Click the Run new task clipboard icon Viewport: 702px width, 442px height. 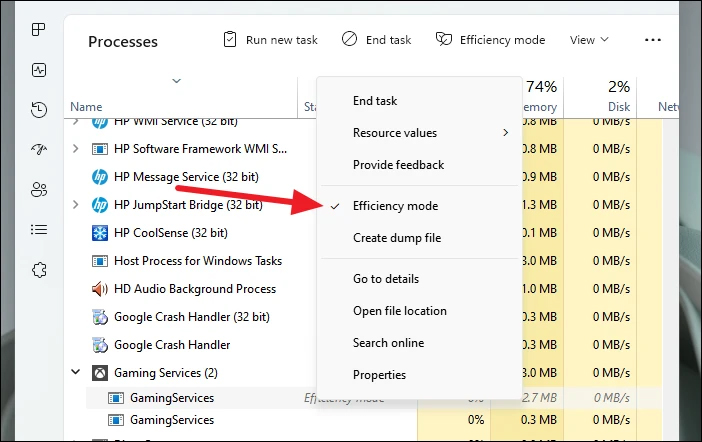230,39
